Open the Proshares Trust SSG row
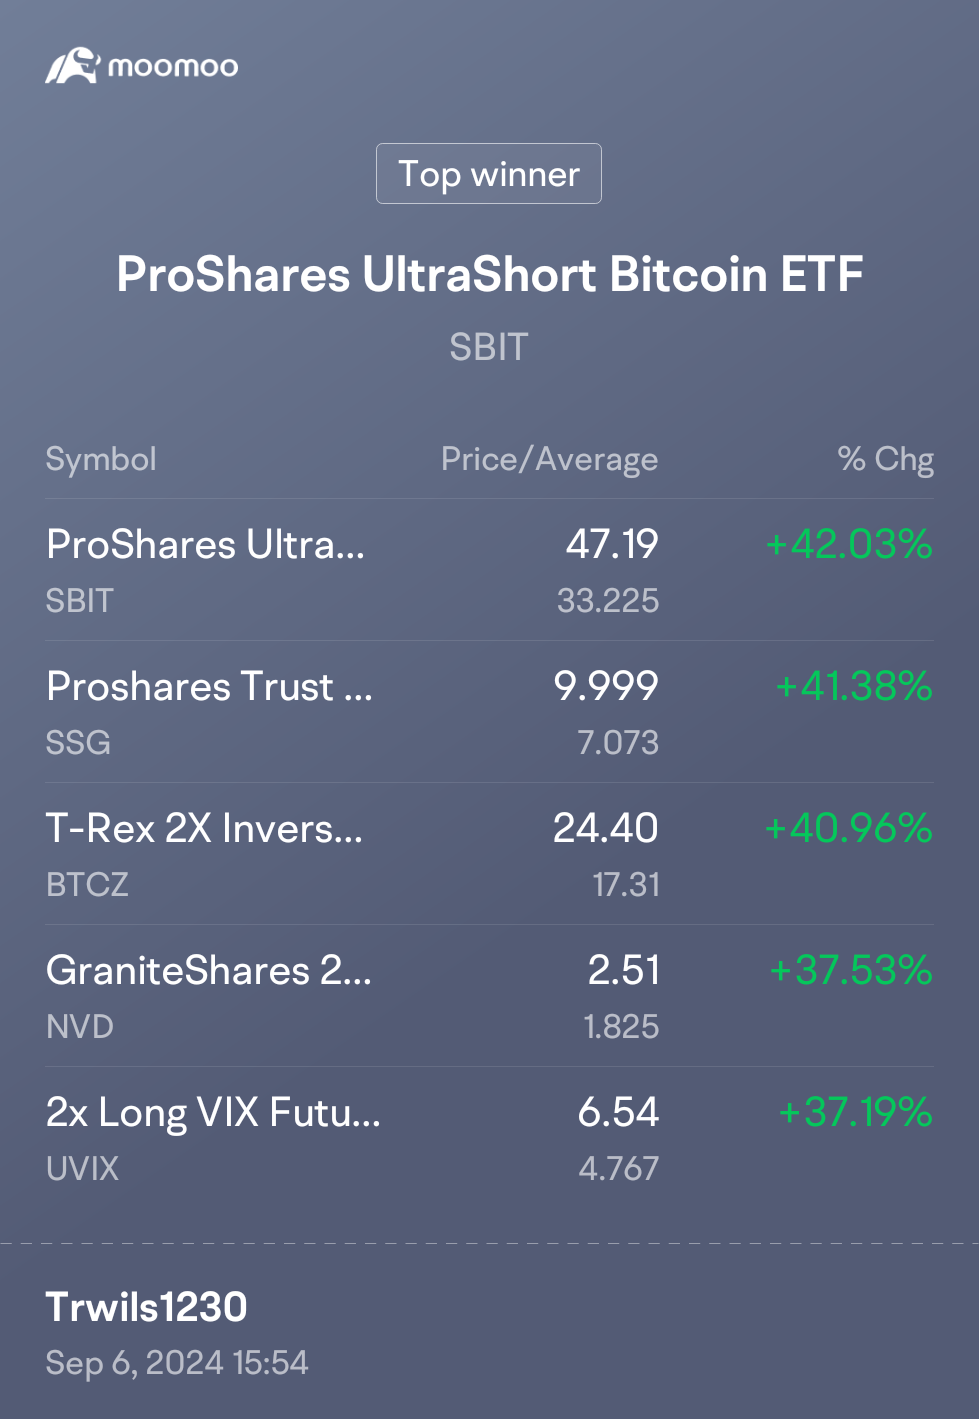Viewport: 979px width, 1419px height. pyautogui.click(x=490, y=712)
